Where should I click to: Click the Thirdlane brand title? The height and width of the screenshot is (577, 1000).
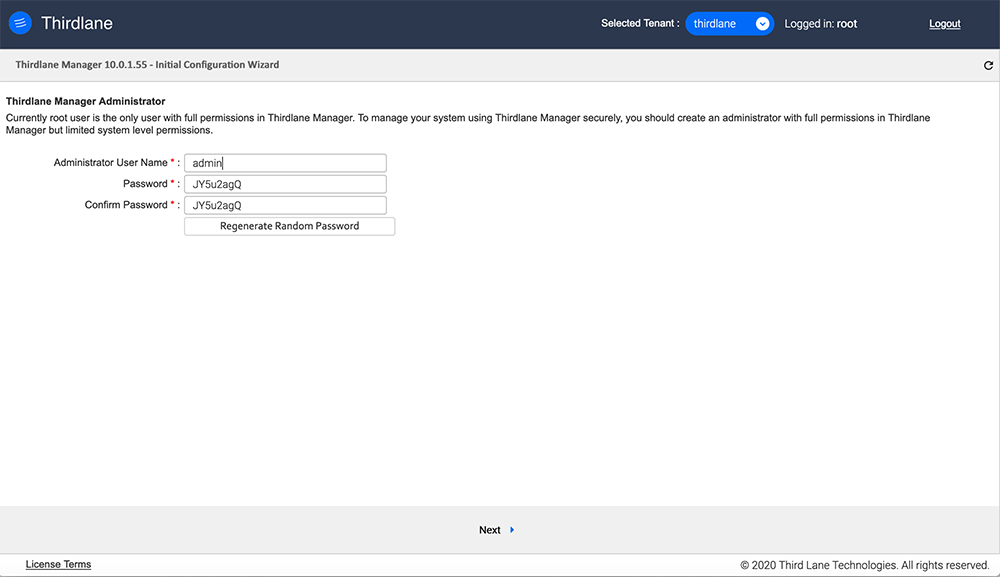pyautogui.click(x=77, y=24)
